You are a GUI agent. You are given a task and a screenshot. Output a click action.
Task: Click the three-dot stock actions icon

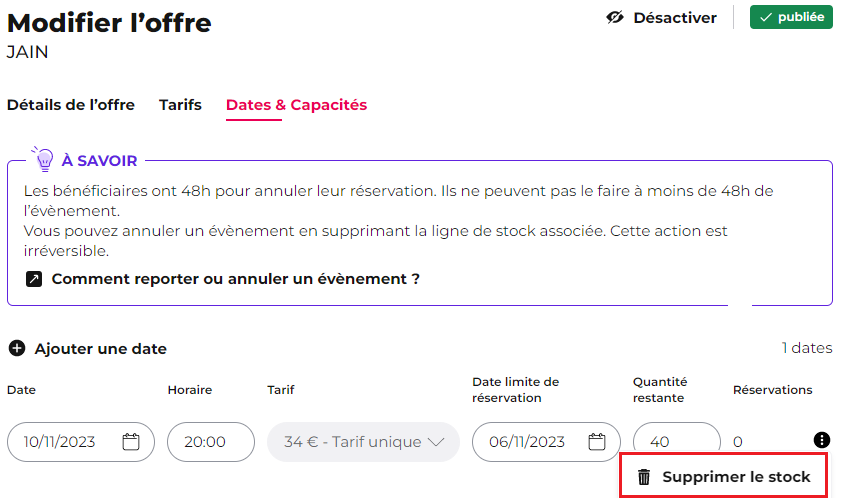pos(822,440)
